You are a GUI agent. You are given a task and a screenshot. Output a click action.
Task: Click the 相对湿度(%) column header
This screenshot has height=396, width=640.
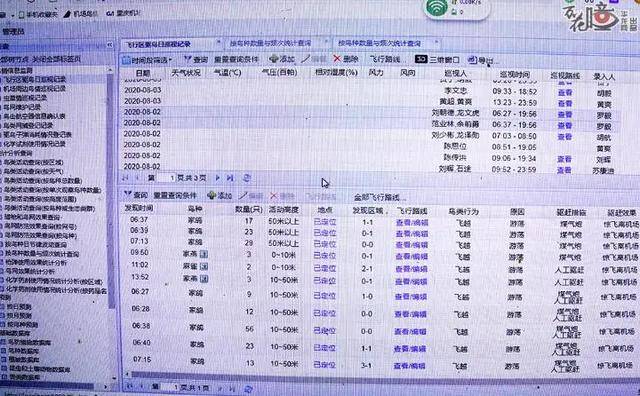click(x=336, y=73)
